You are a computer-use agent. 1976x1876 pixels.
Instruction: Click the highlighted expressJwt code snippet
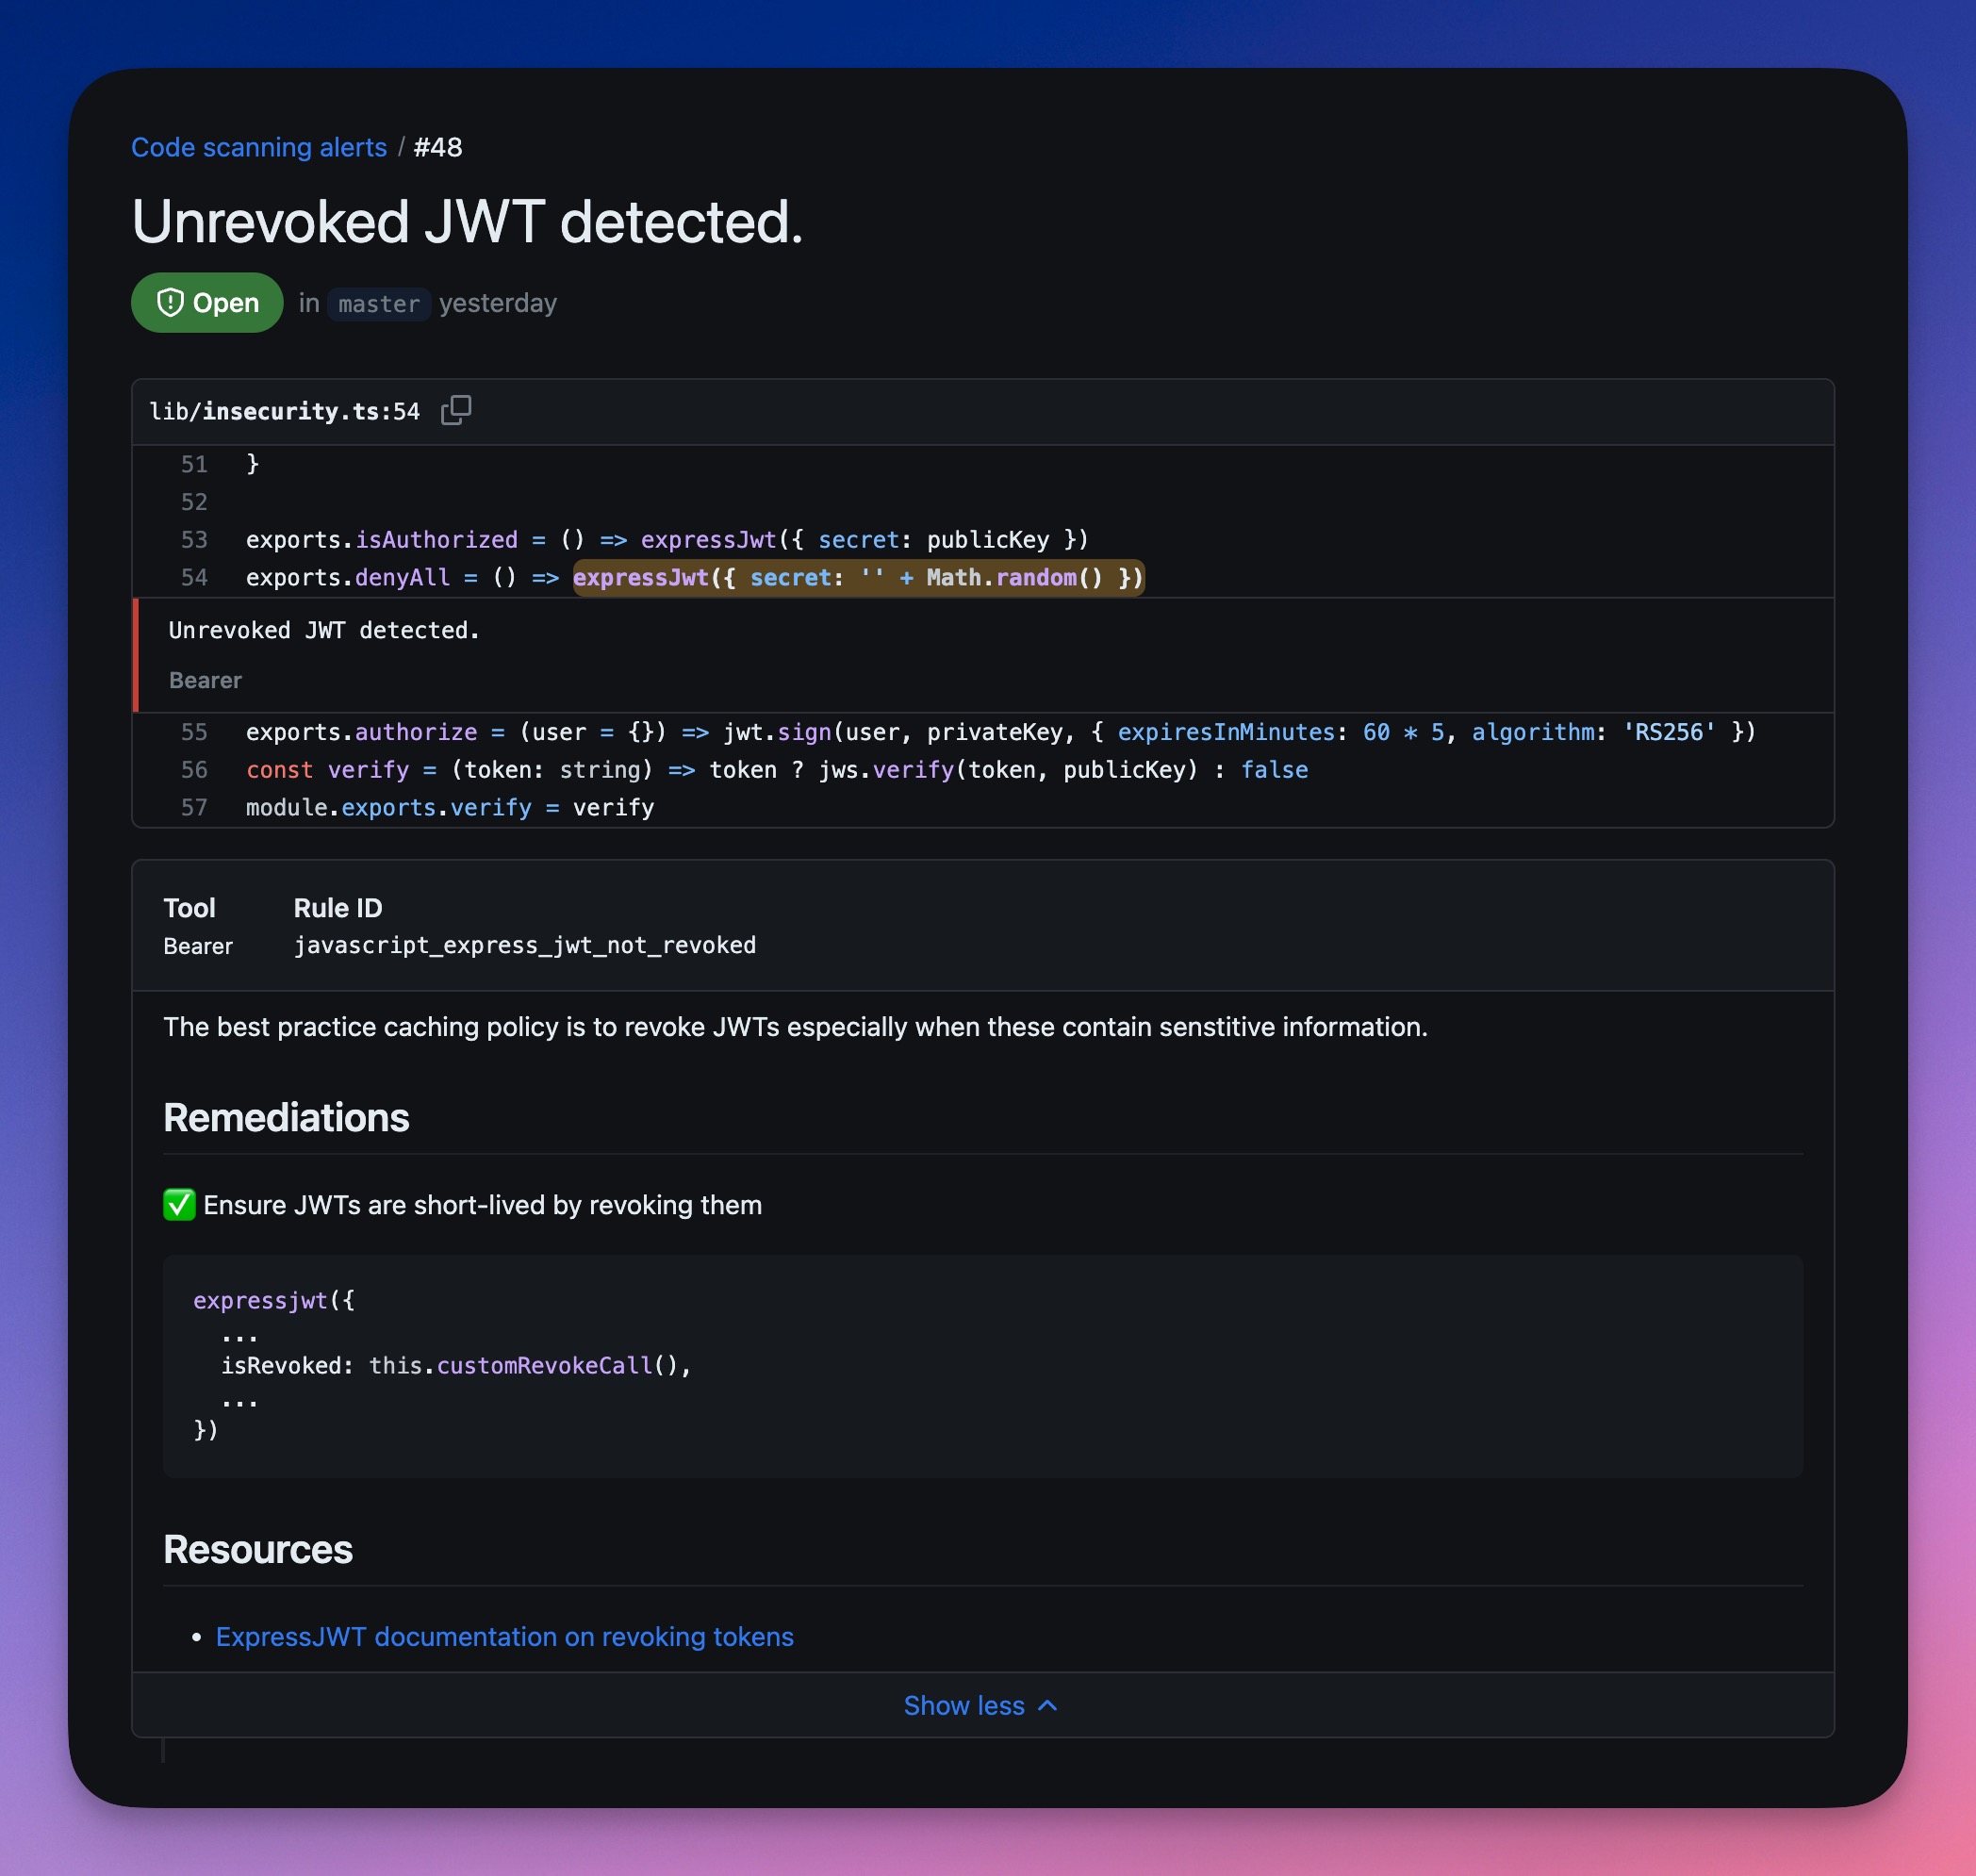click(857, 577)
